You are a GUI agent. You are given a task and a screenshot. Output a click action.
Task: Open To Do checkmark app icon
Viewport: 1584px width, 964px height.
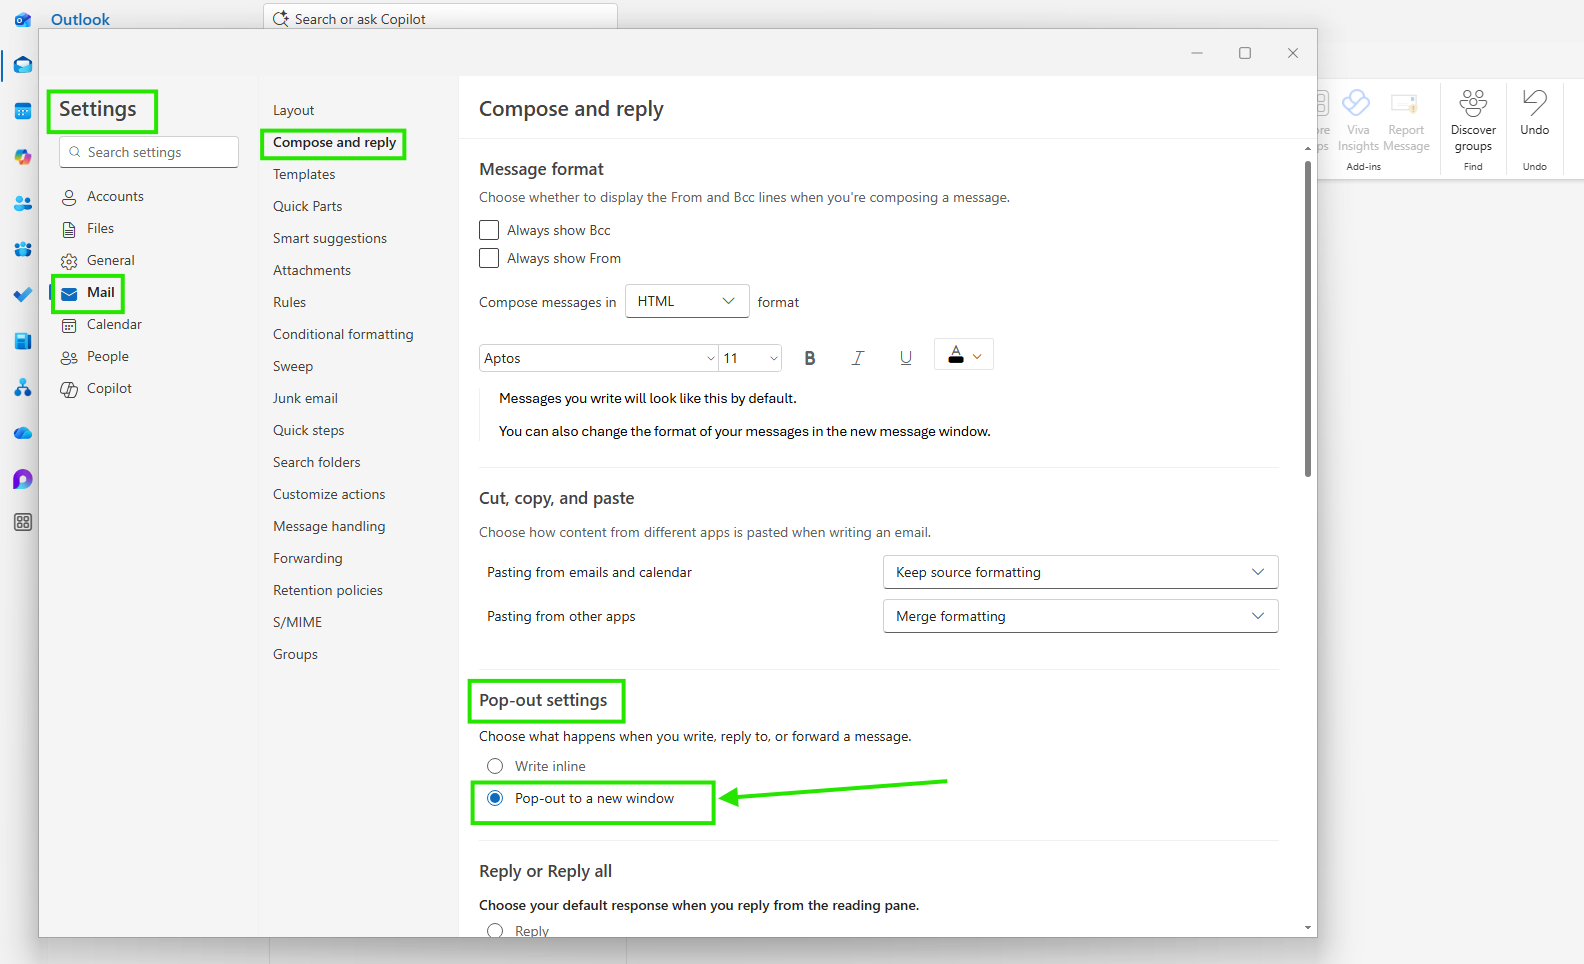coord(23,295)
